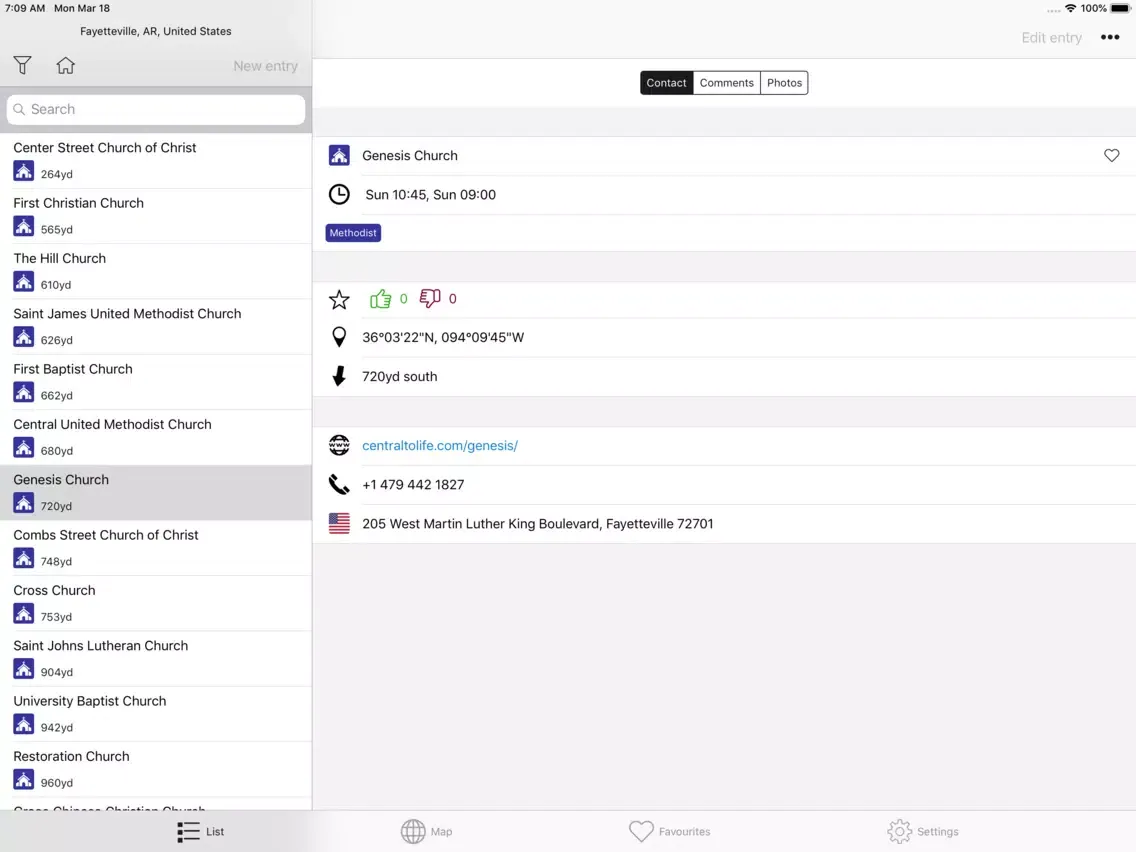Tap the magnifier icon in the search field
Screen dimensions: 1136x852
[x=20, y=109]
